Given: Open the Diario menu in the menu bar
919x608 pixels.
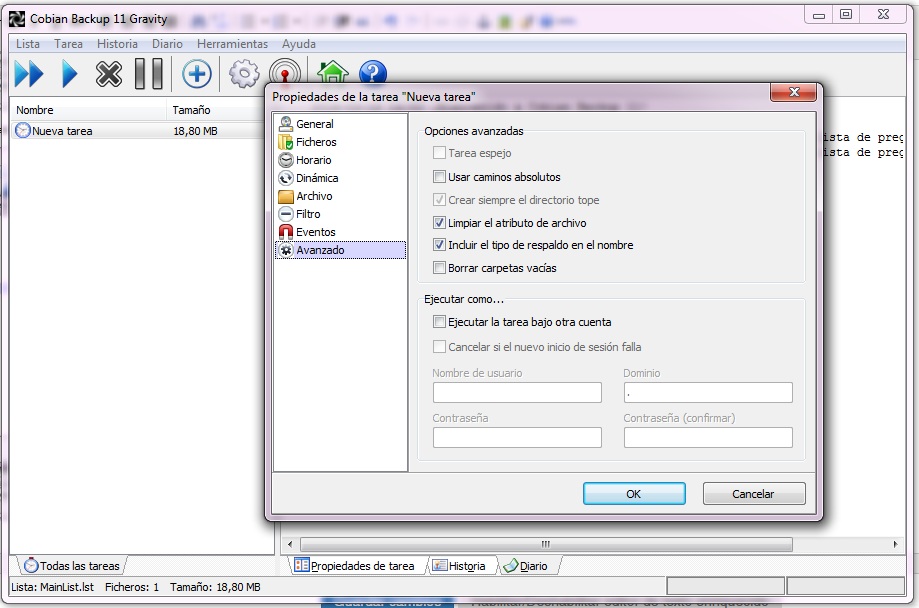Looking at the screenshot, I should point(167,44).
